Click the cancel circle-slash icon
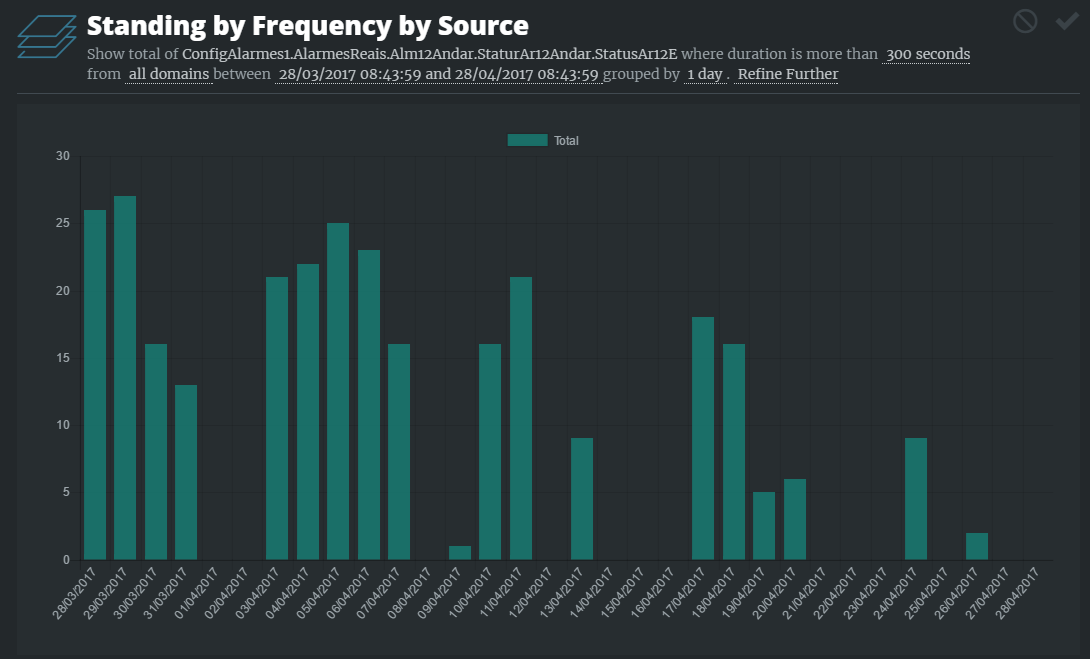This screenshot has height=659, width=1090. point(1025,21)
